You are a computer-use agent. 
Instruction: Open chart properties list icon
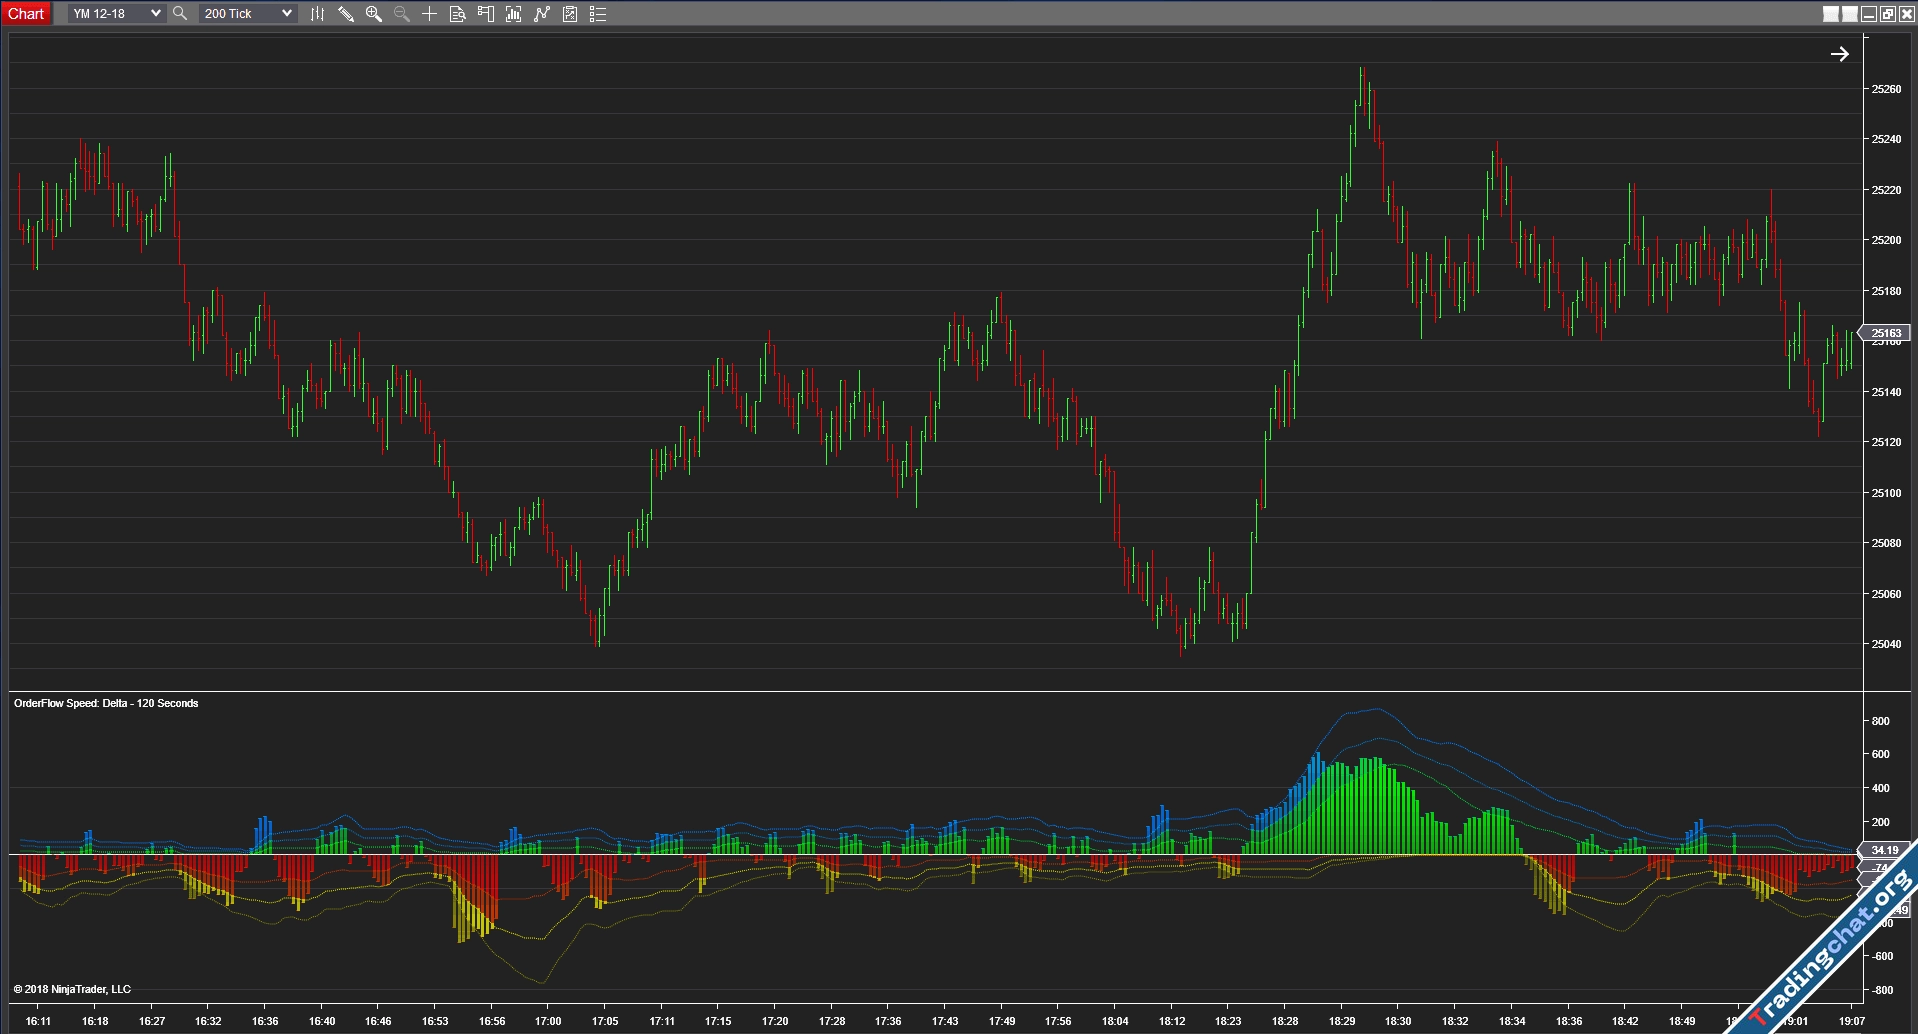click(x=598, y=14)
